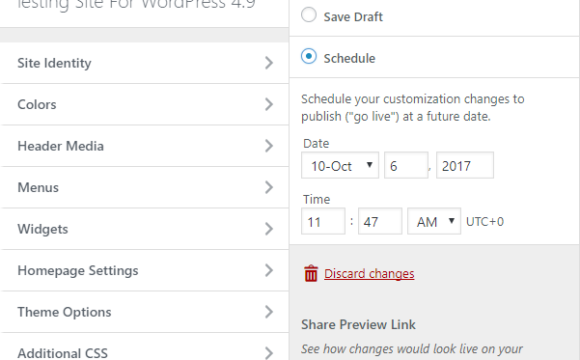Click the minute input field showing 47
Image resolution: width=580 pixels, height=360 pixels.
pyautogui.click(x=380, y=221)
